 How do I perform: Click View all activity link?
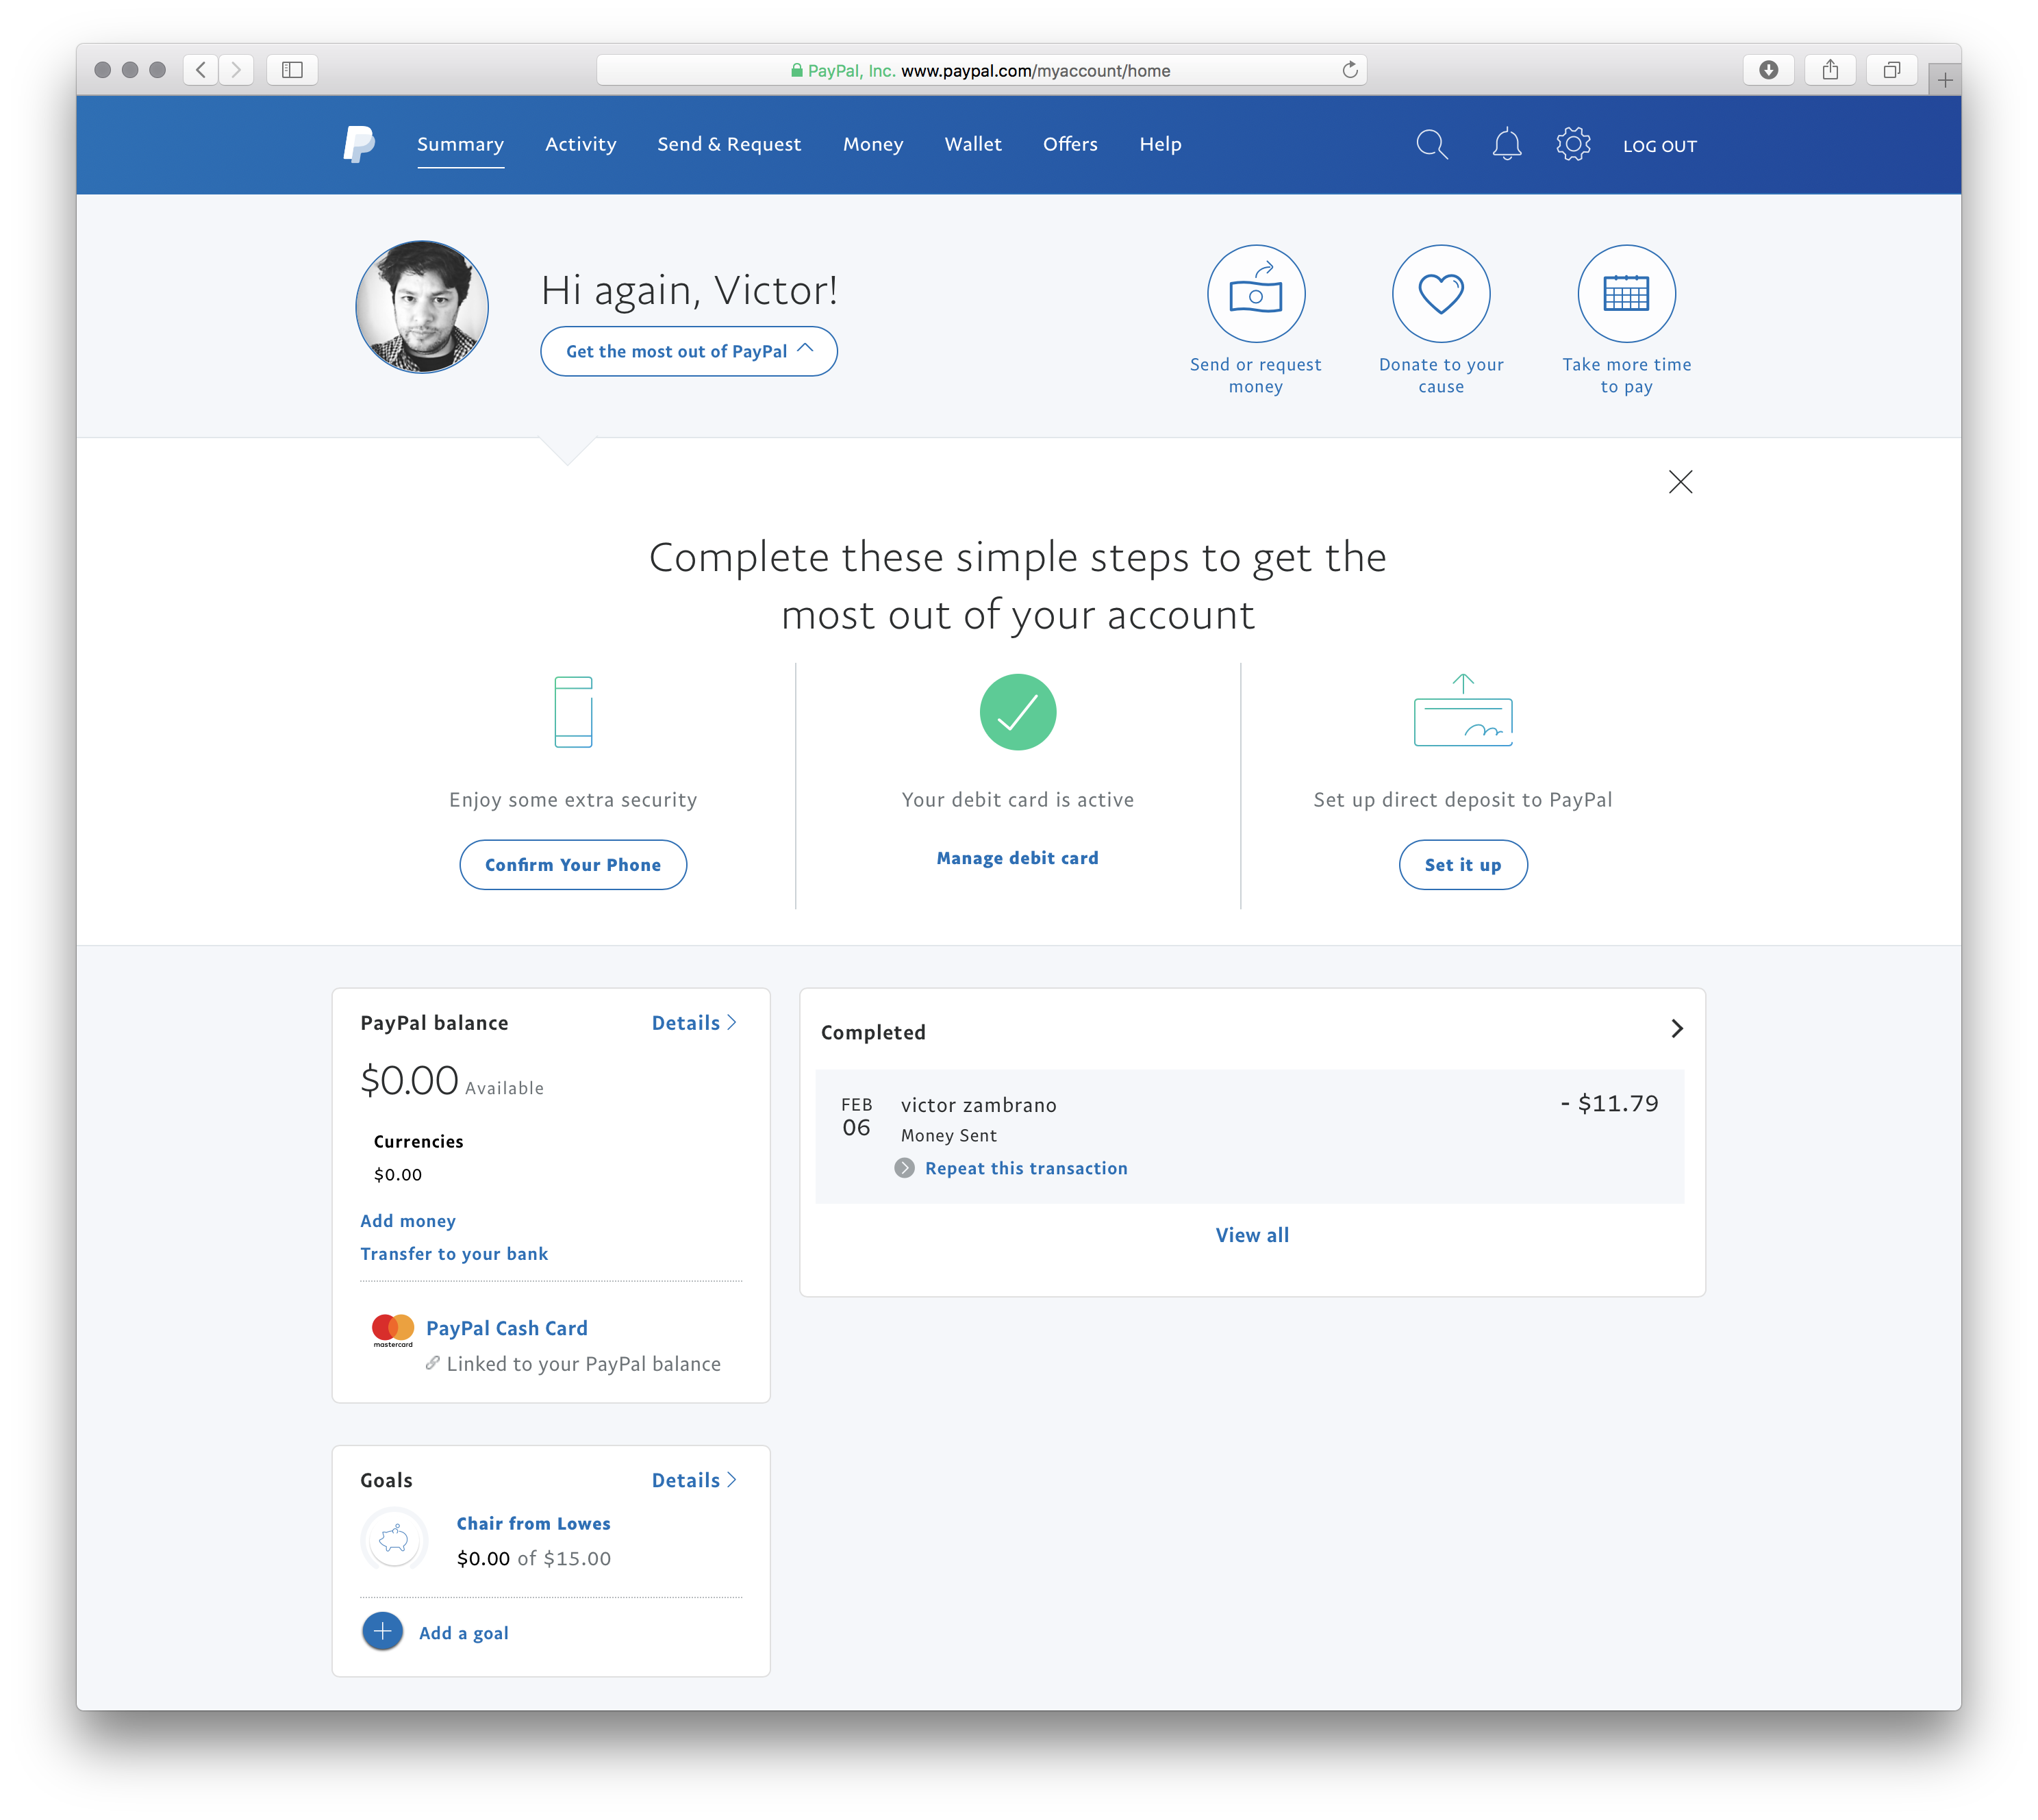pyautogui.click(x=1252, y=1235)
